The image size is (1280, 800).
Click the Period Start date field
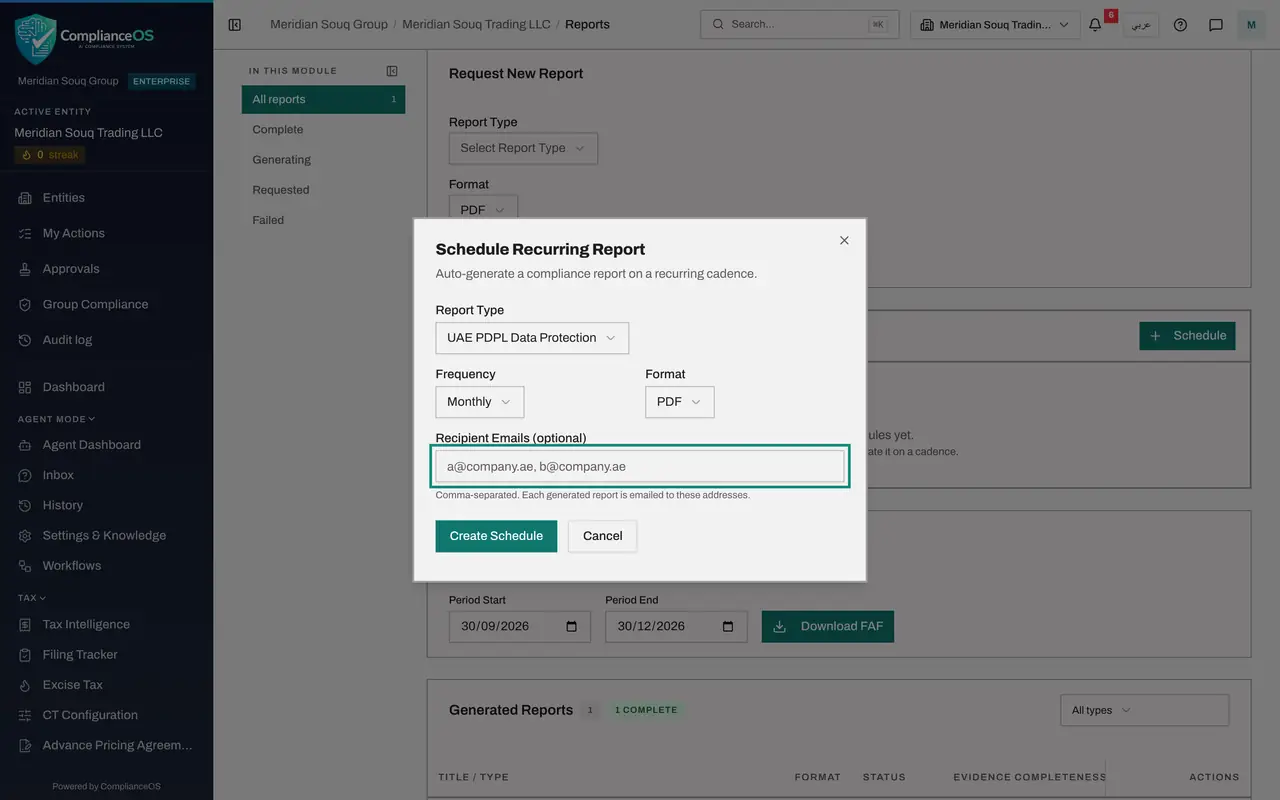(520, 626)
